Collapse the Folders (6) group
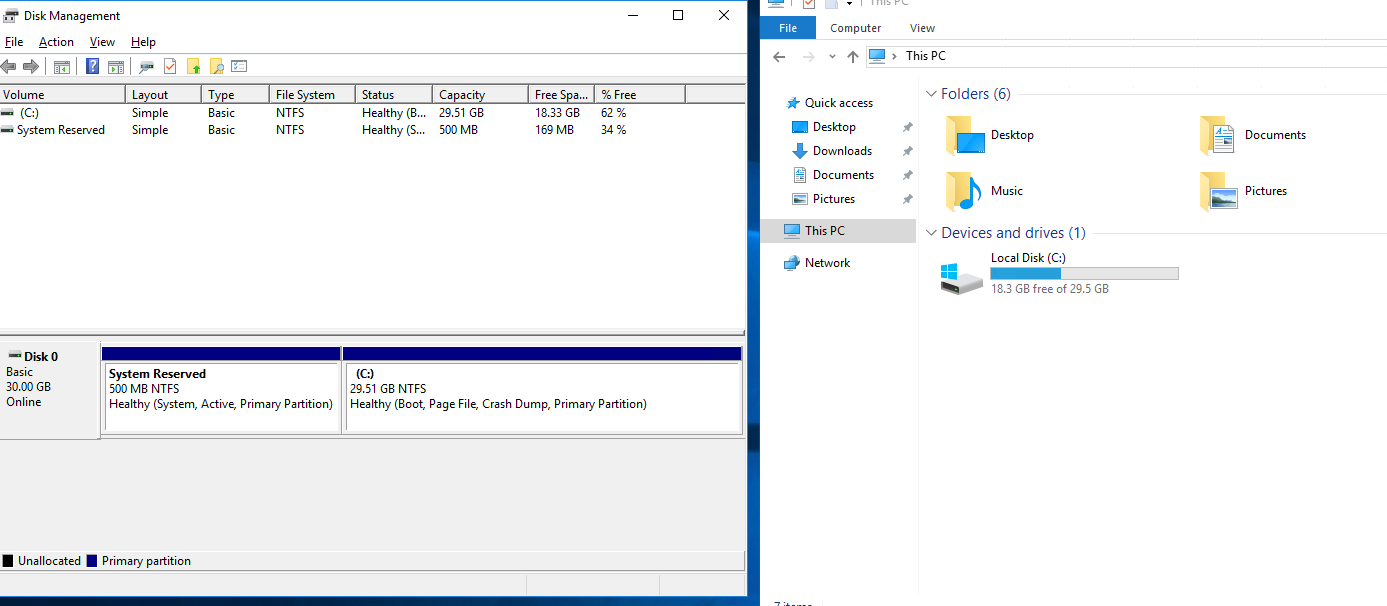1387x606 pixels. point(931,94)
